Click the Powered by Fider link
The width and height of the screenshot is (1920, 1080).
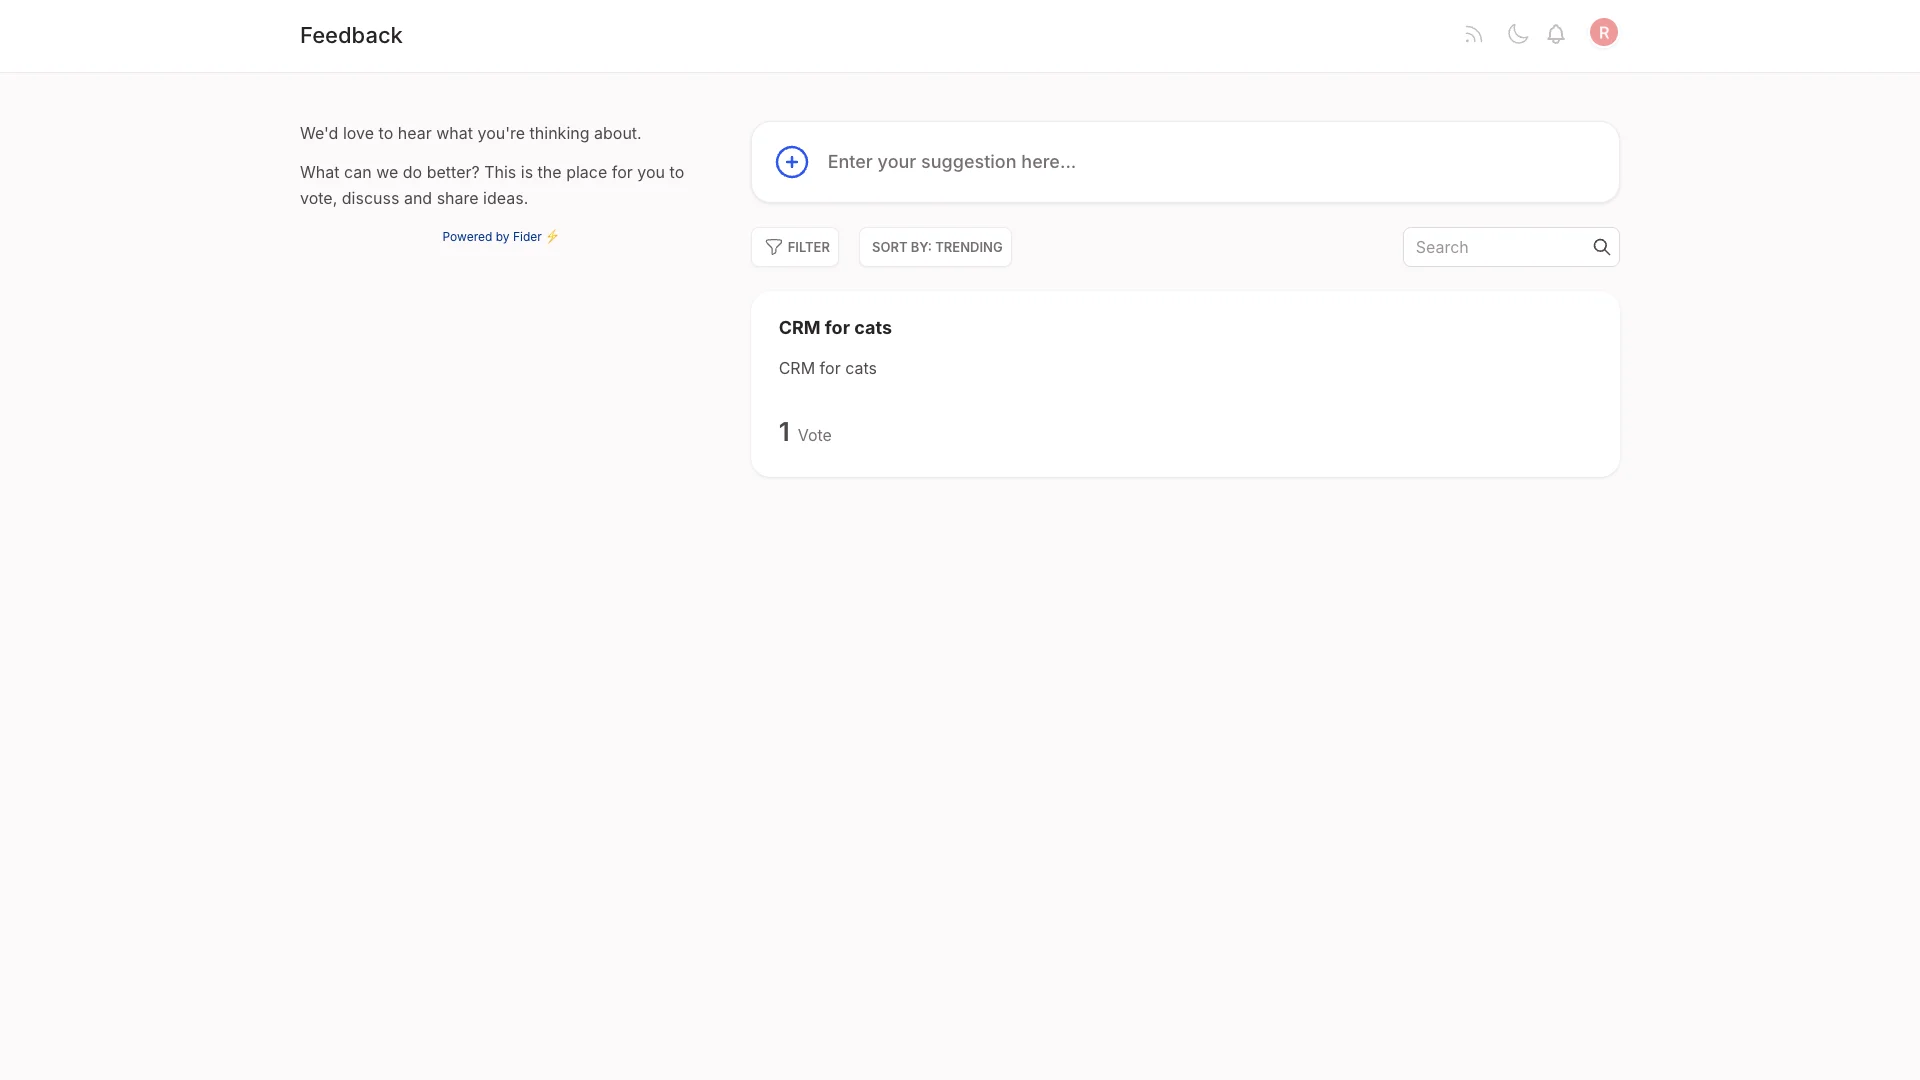pyautogui.click(x=492, y=236)
